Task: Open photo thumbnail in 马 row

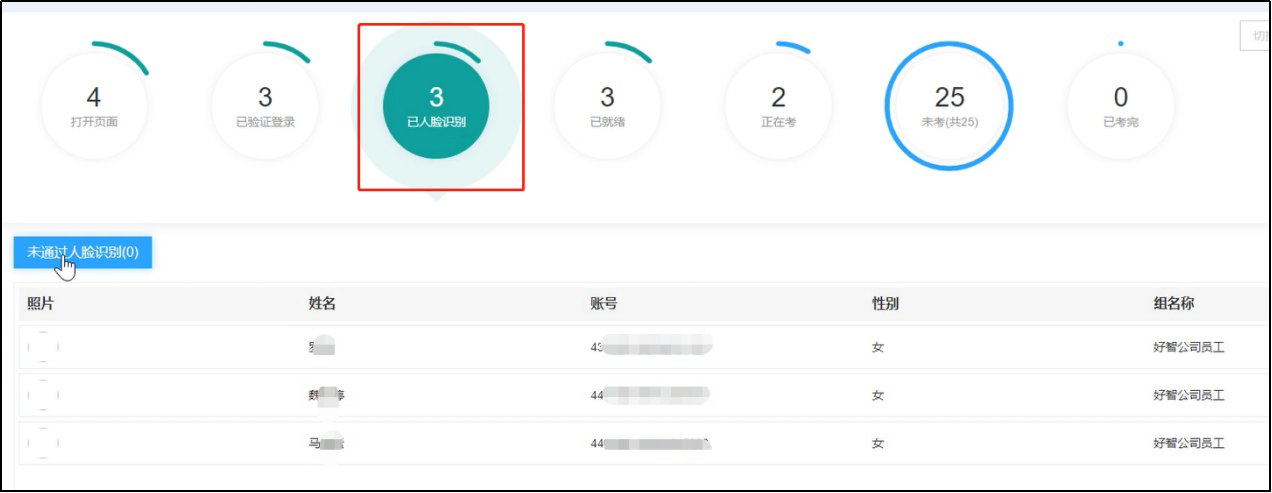Action: (x=43, y=443)
